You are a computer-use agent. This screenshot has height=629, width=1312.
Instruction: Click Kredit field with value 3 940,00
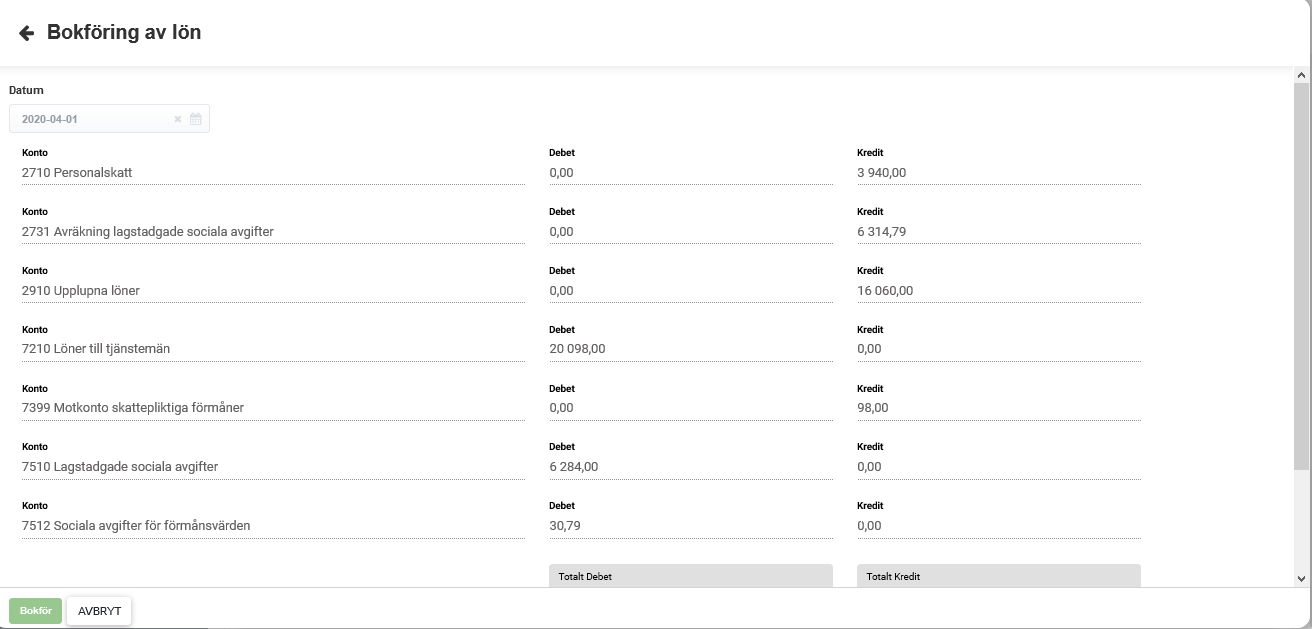click(x=997, y=173)
